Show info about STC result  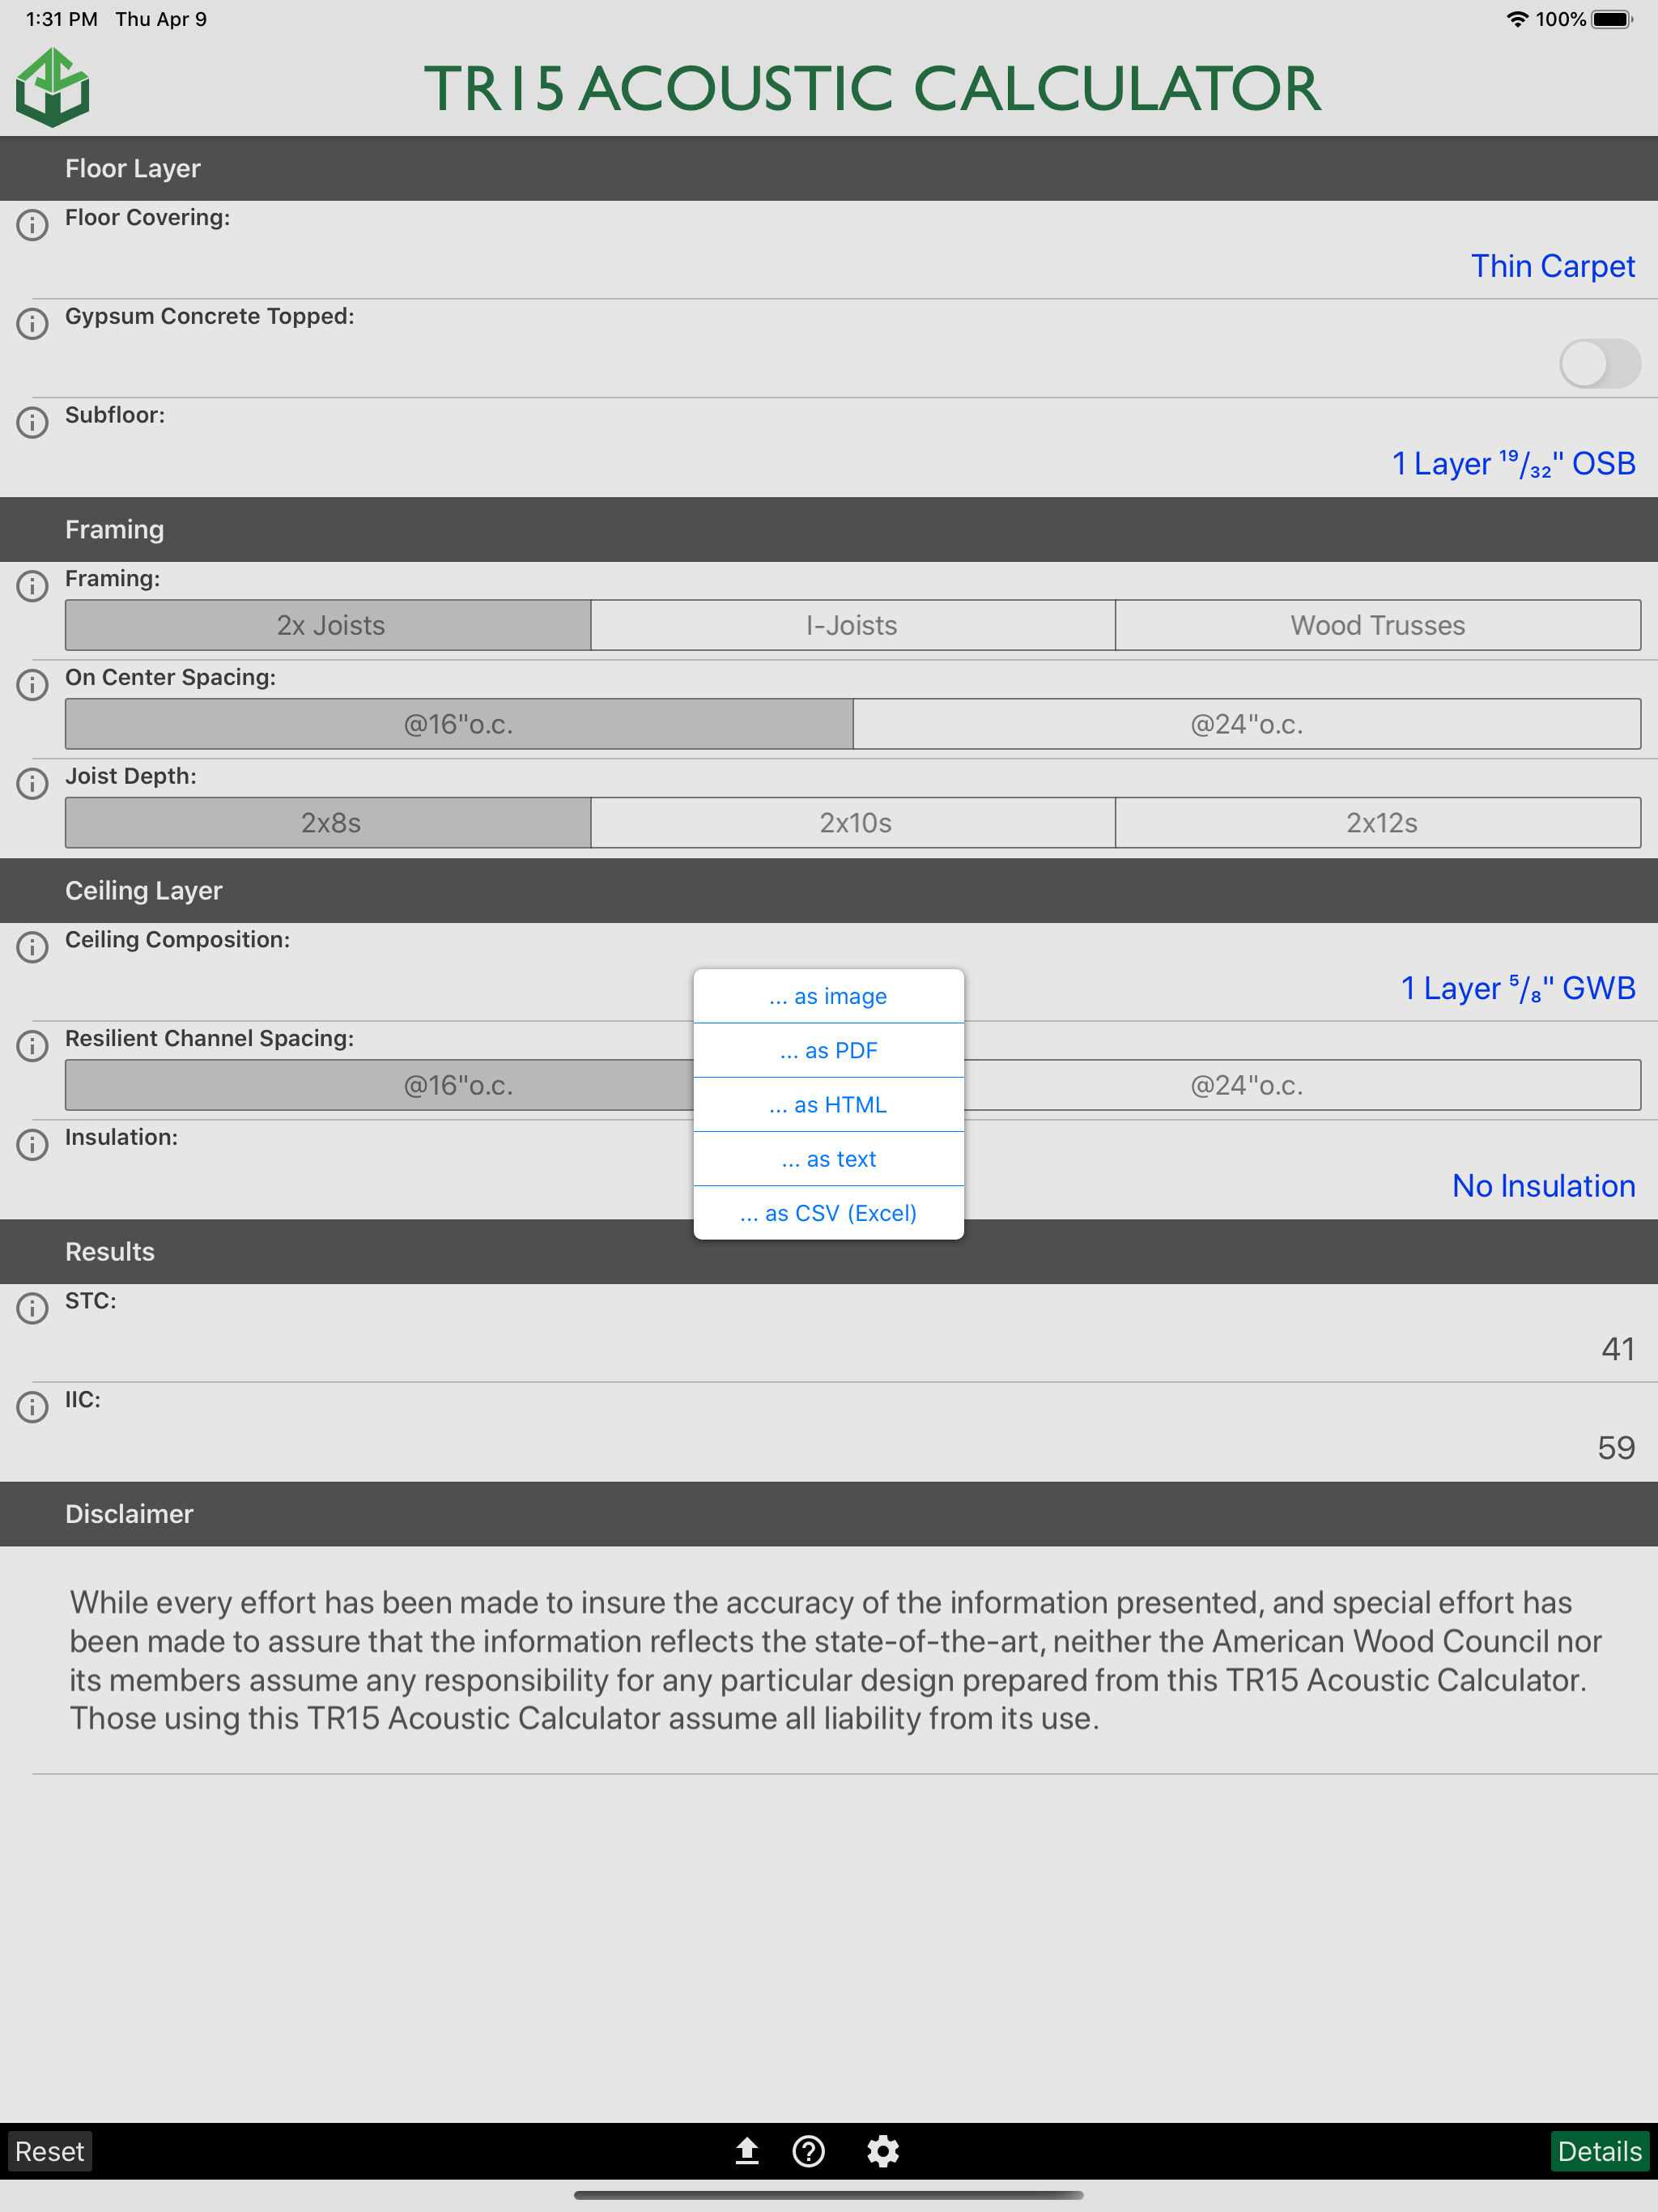click(32, 1308)
